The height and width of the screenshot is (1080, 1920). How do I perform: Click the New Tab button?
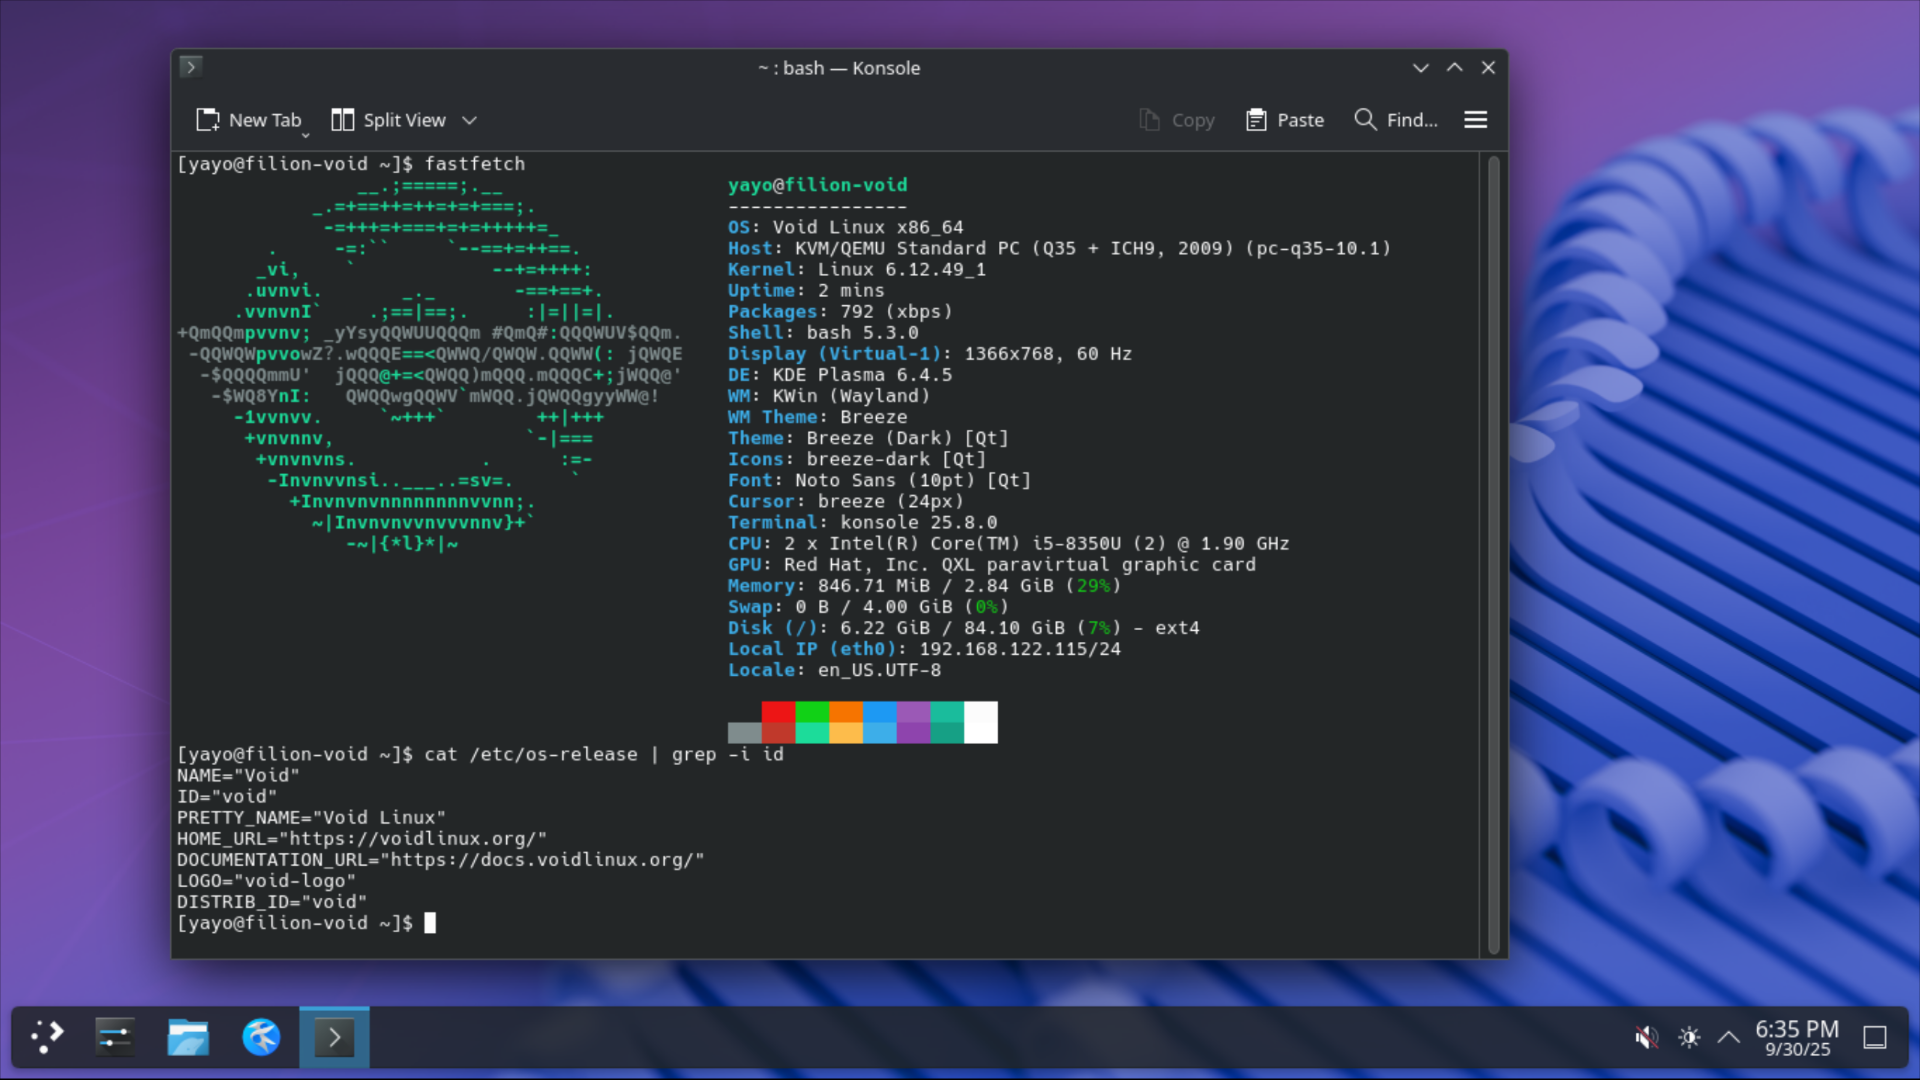(x=249, y=120)
